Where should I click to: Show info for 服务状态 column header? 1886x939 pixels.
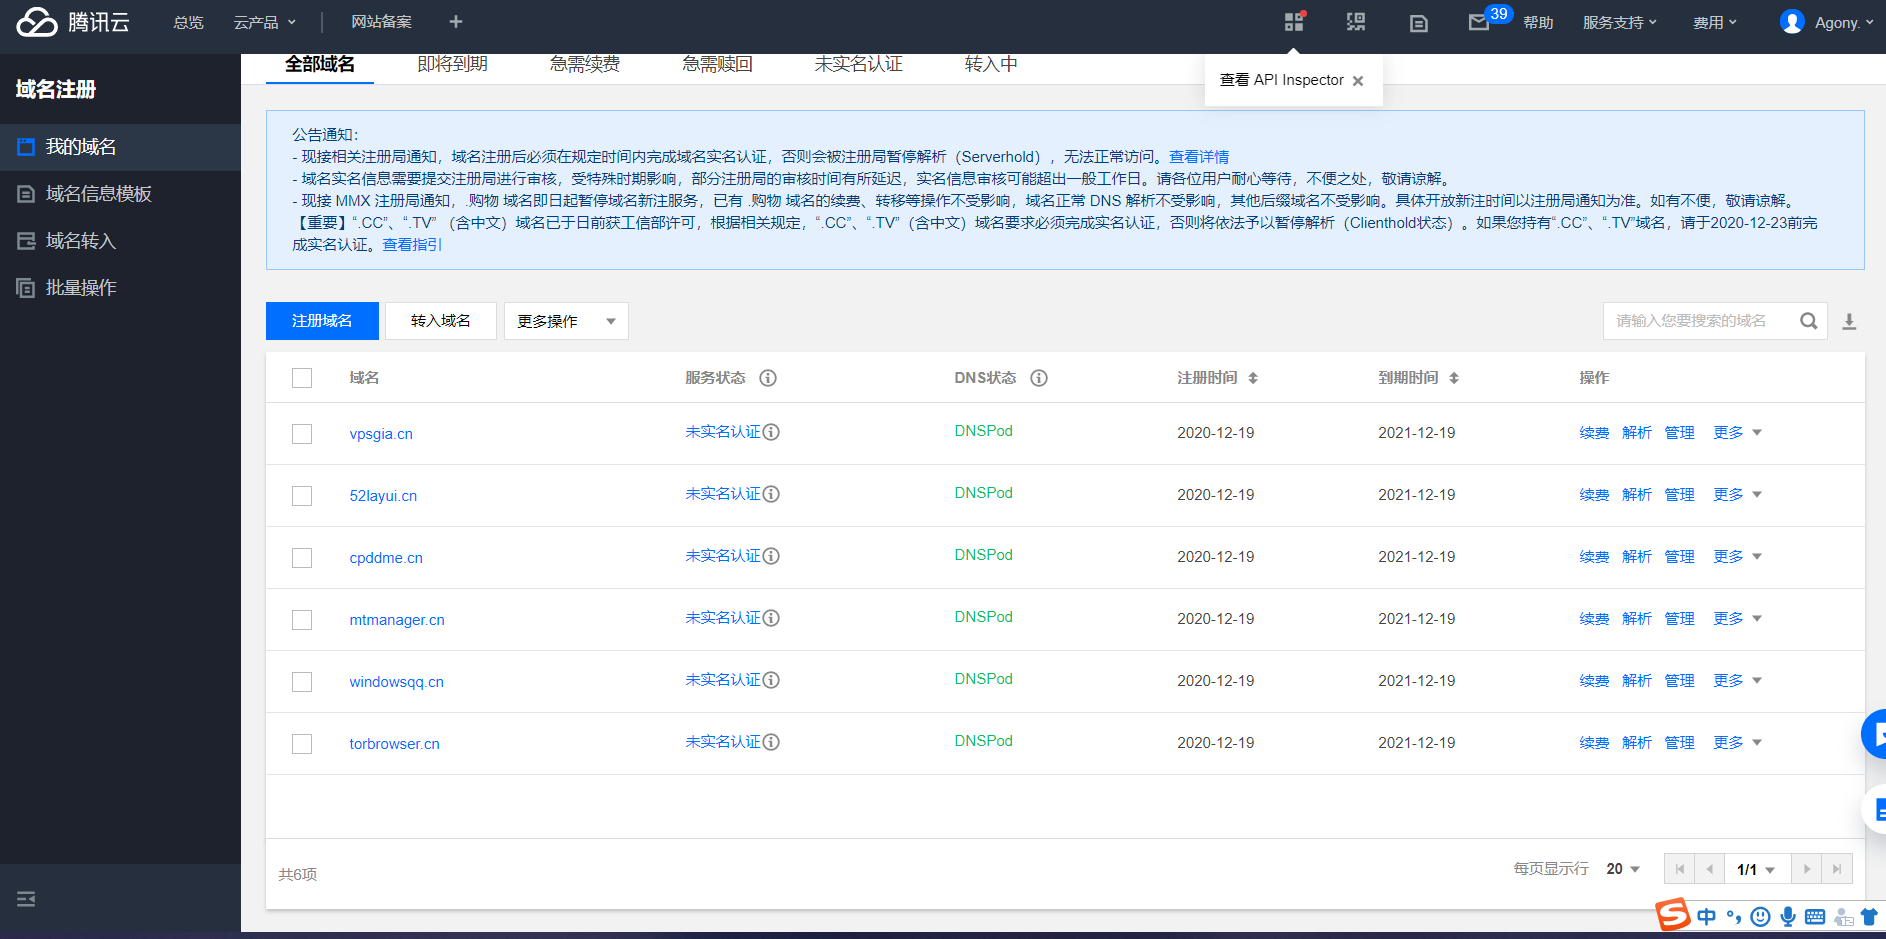click(x=768, y=378)
